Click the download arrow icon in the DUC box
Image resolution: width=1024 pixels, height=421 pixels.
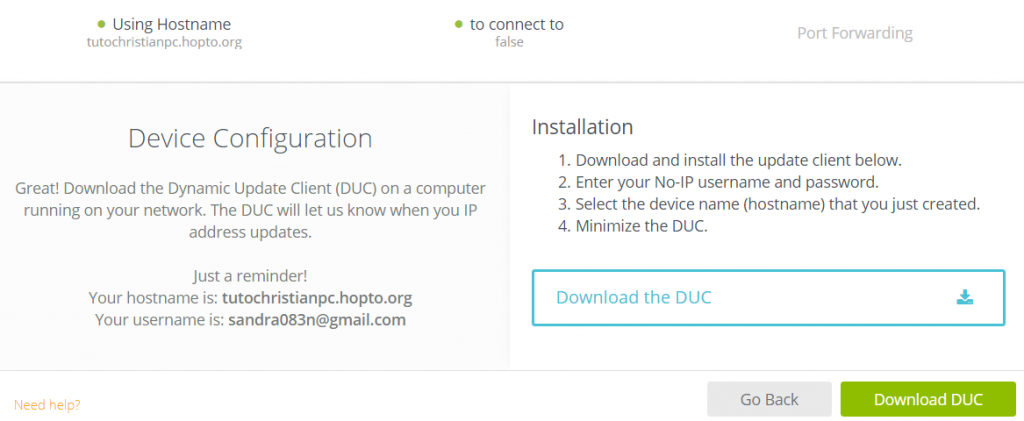(x=964, y=297)
